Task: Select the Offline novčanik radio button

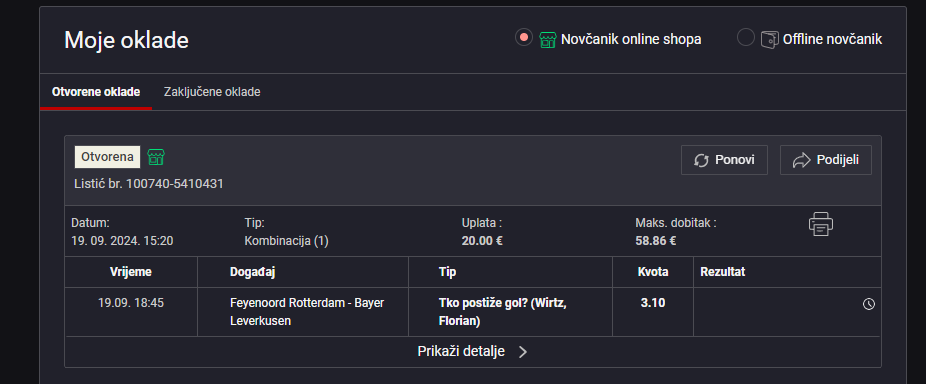Action: pos(746,37)
